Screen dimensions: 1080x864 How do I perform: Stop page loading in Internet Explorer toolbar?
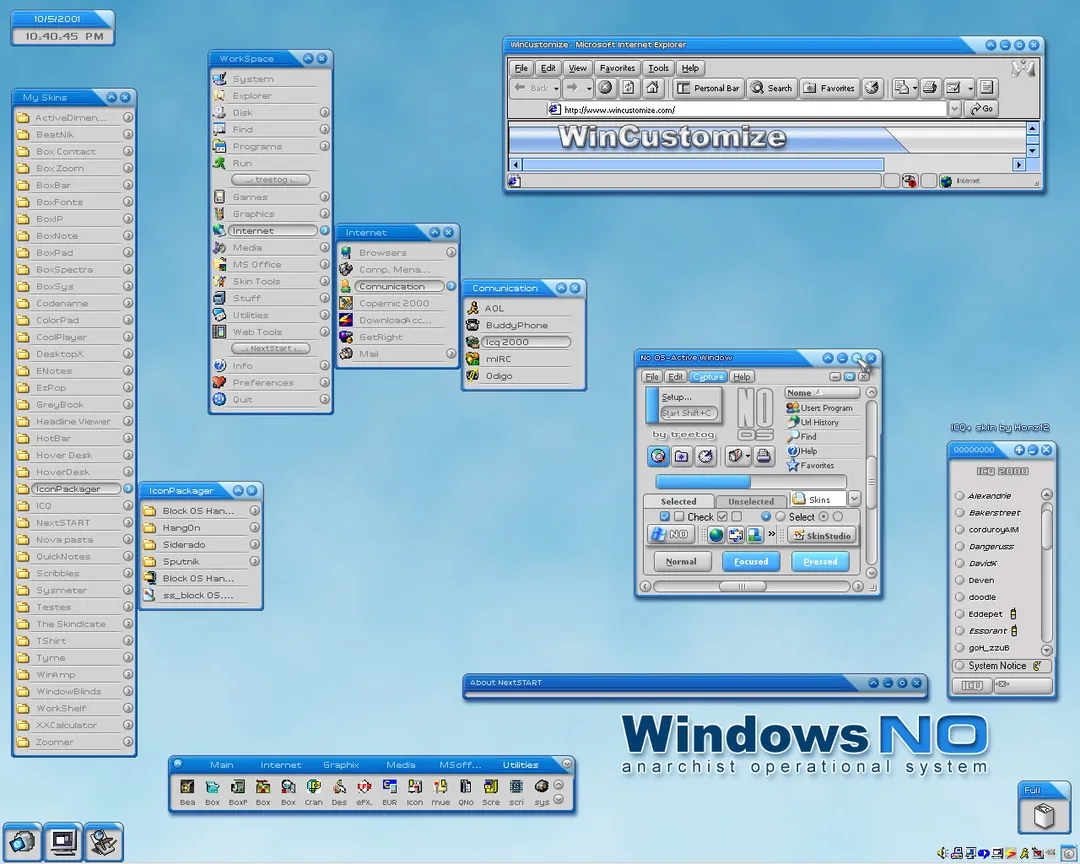[605, 88]
